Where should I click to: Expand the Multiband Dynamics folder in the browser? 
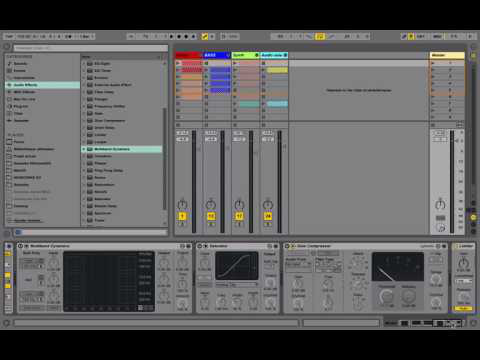click(x=84, y=149)
